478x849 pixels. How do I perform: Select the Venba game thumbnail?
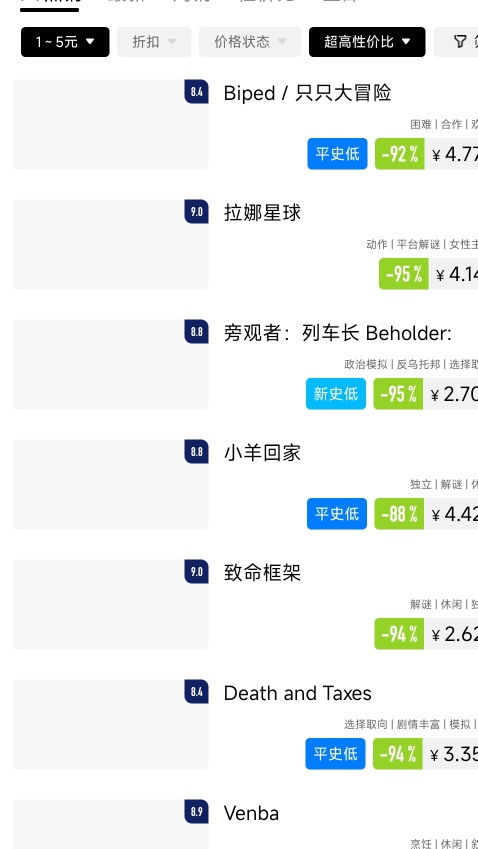(x=111, y=824)
